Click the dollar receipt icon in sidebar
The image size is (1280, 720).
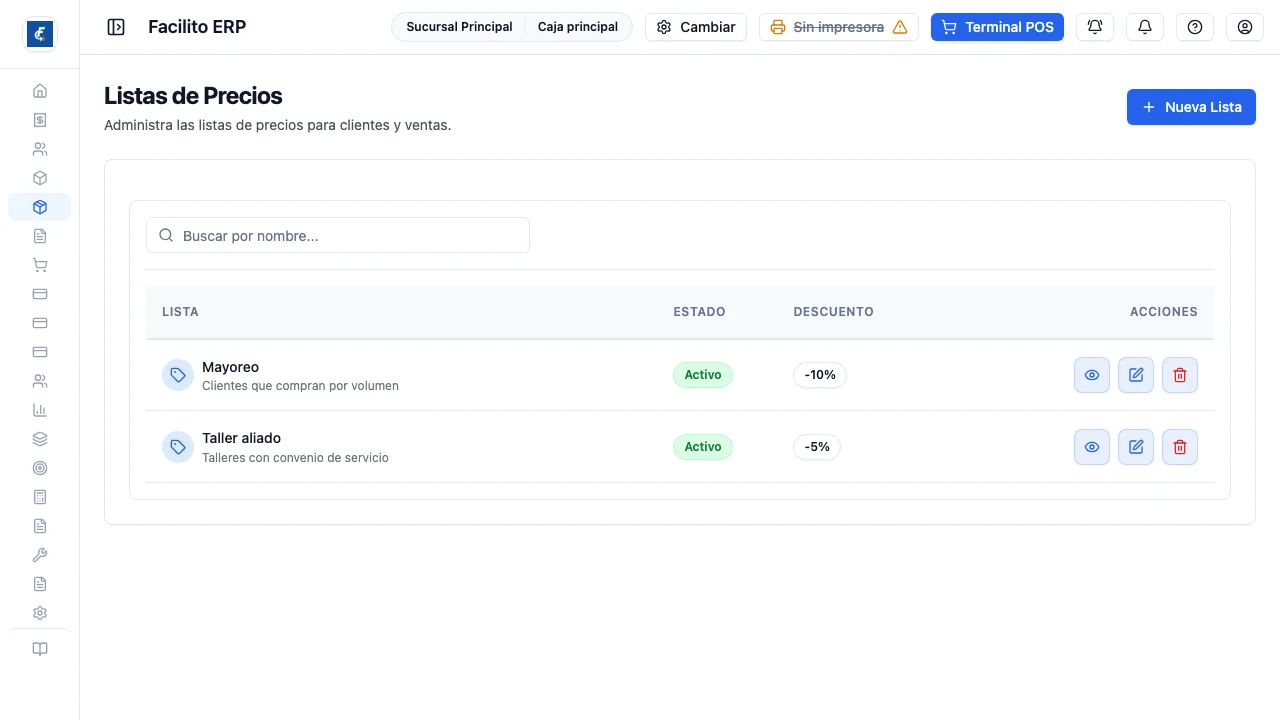(40, 120)
